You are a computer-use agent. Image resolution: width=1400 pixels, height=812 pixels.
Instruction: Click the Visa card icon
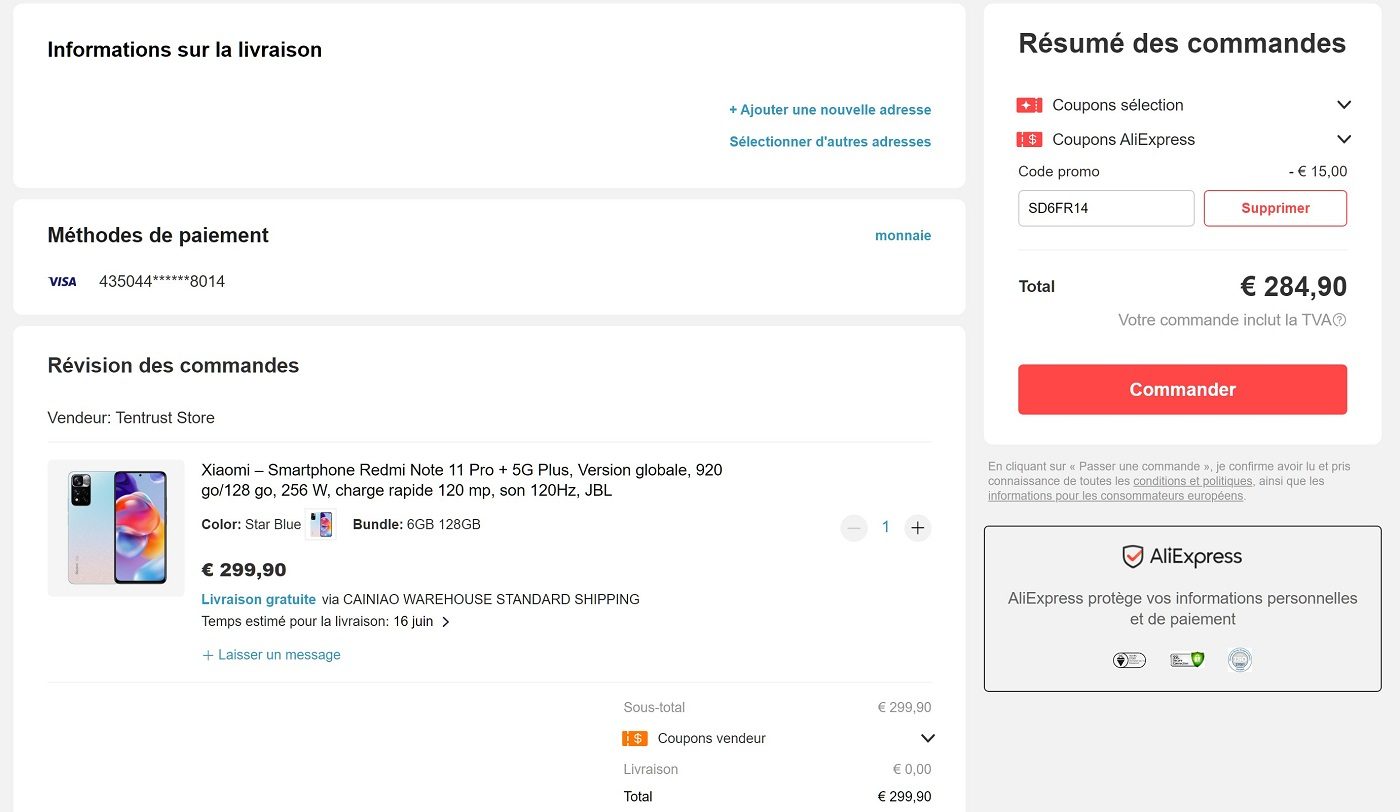click(62, 282)
